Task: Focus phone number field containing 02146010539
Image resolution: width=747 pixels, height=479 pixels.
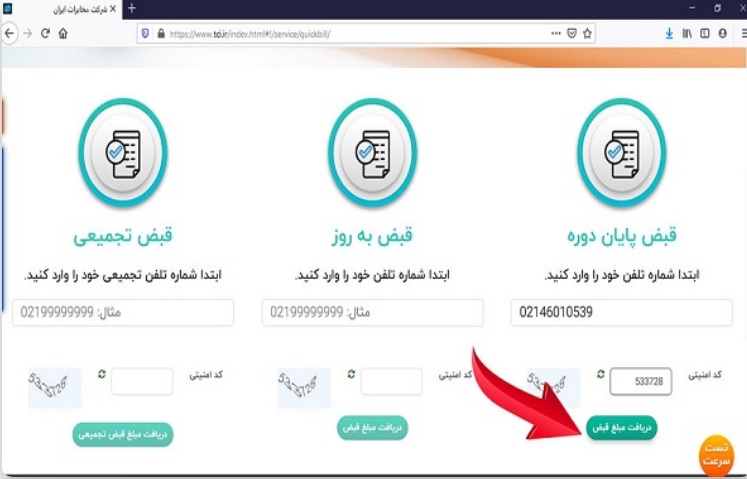Action: (621, 313)
